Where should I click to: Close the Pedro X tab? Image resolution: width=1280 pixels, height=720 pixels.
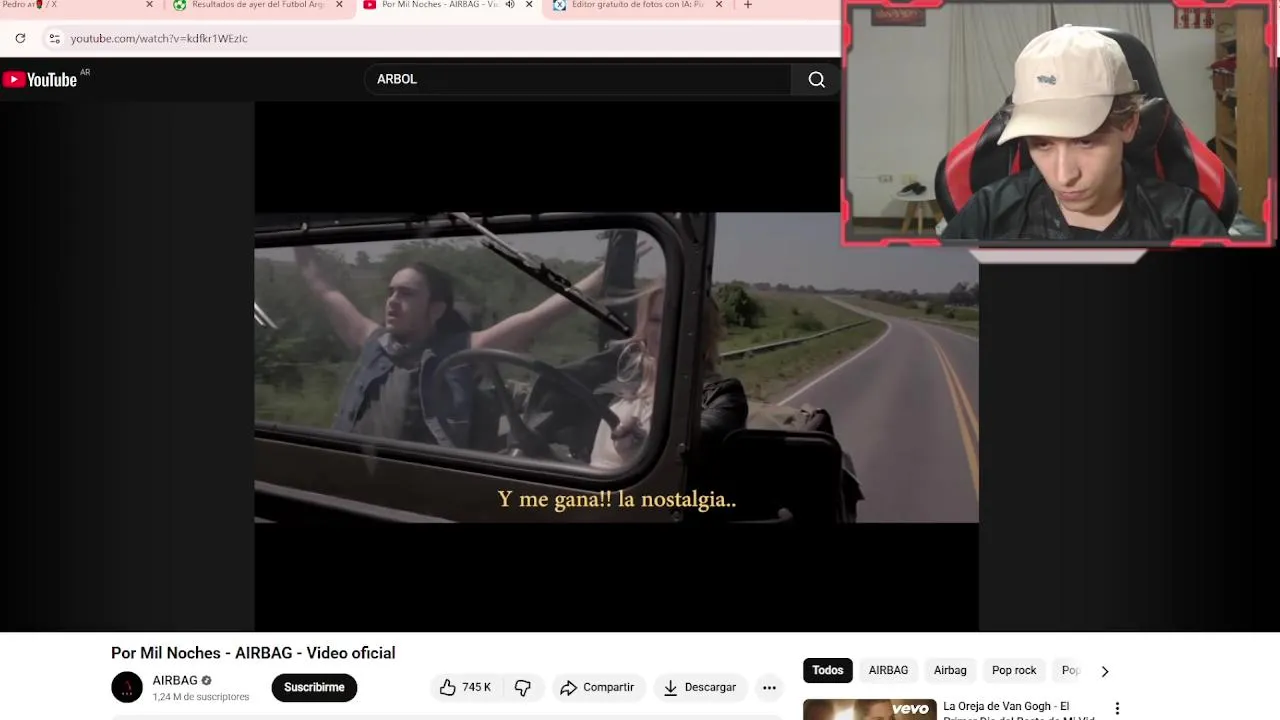[x=150, y=5]
